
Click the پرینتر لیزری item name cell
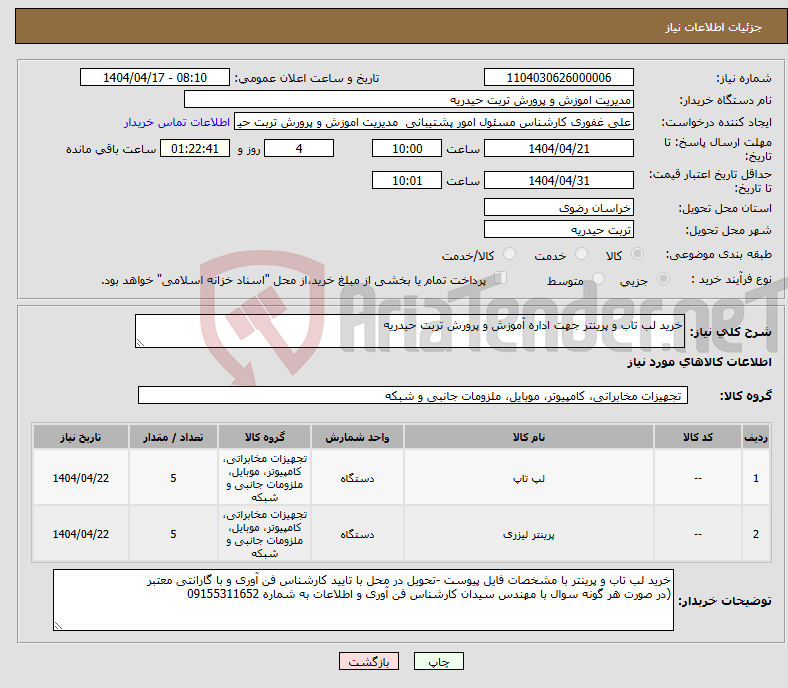click(529, 534)
